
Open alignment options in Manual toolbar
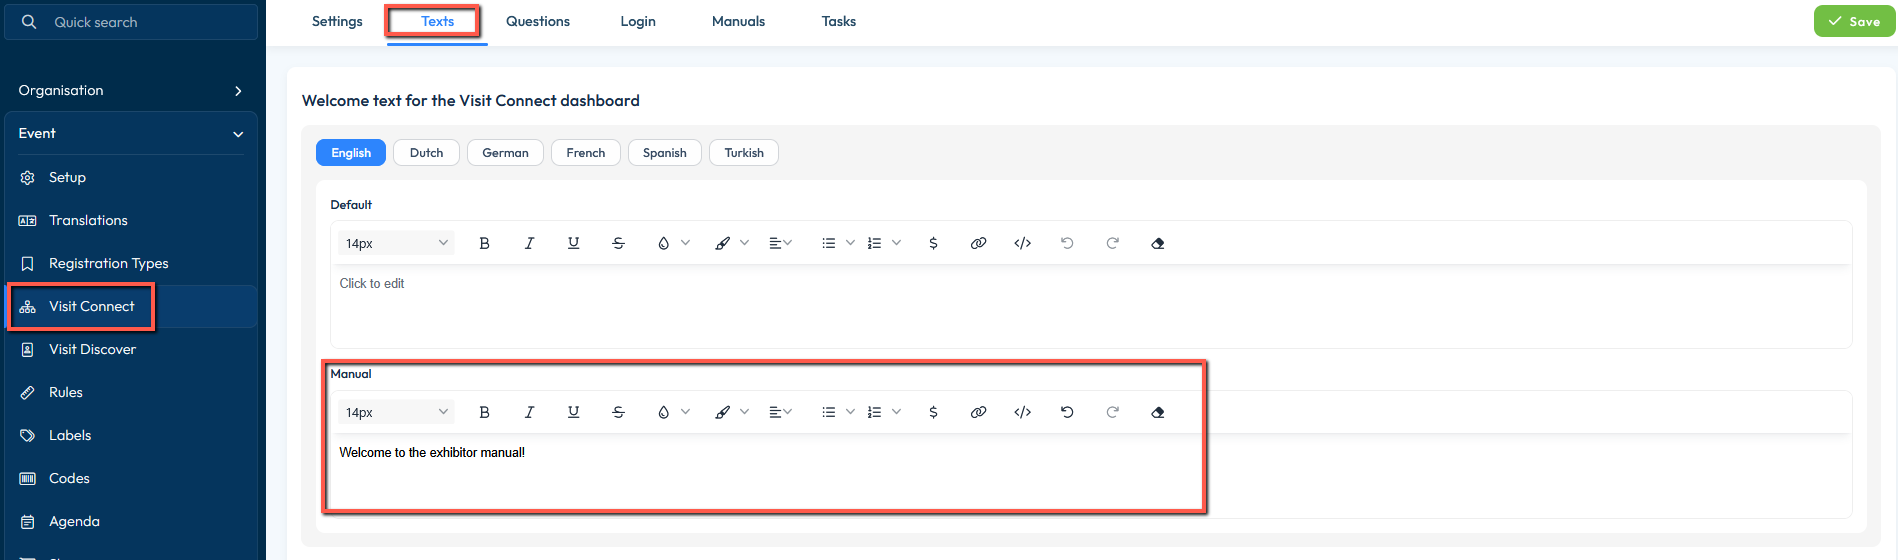pos(780,412)
